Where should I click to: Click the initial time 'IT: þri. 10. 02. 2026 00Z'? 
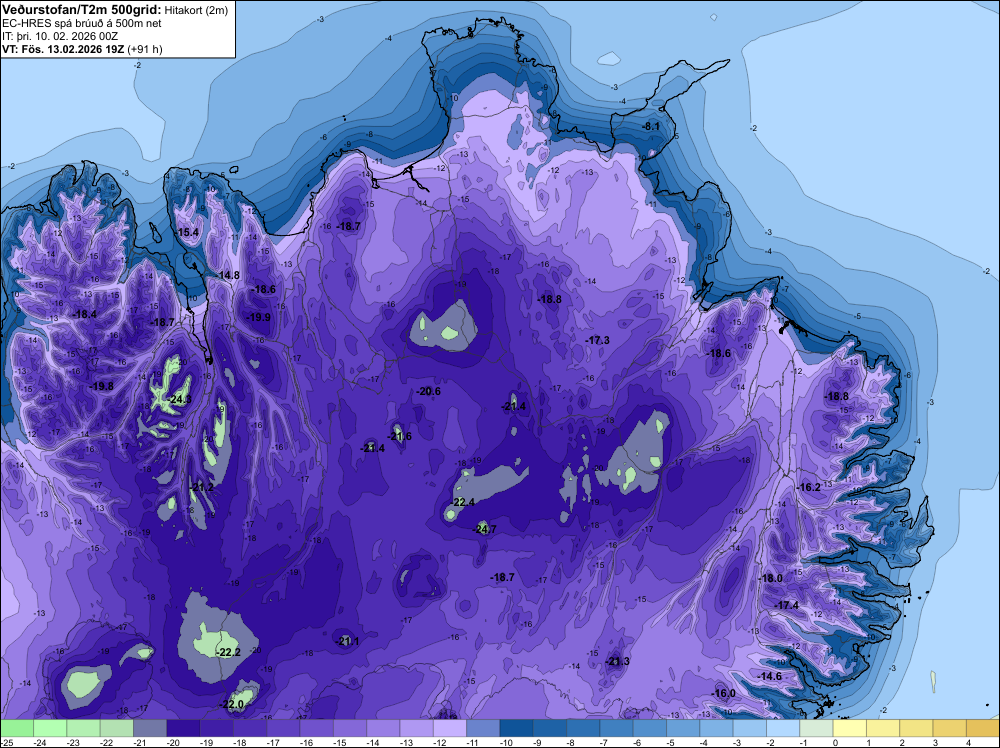tap(60, 36)
